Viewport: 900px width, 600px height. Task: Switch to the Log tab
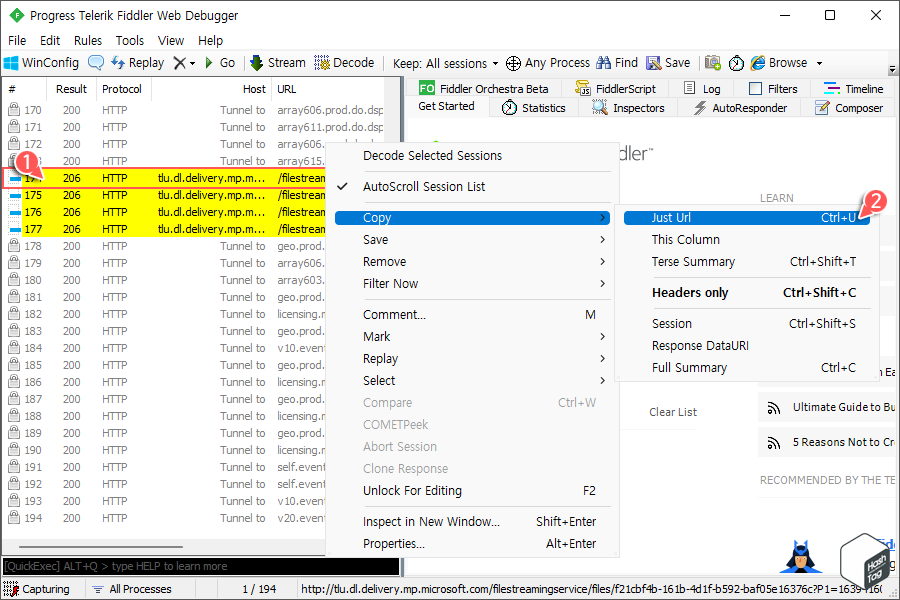pyautogui.click(x=701, y=88)
